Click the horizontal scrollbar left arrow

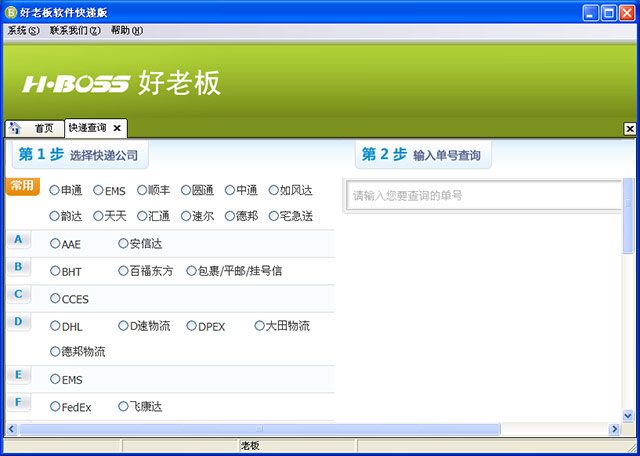point(11,429)
